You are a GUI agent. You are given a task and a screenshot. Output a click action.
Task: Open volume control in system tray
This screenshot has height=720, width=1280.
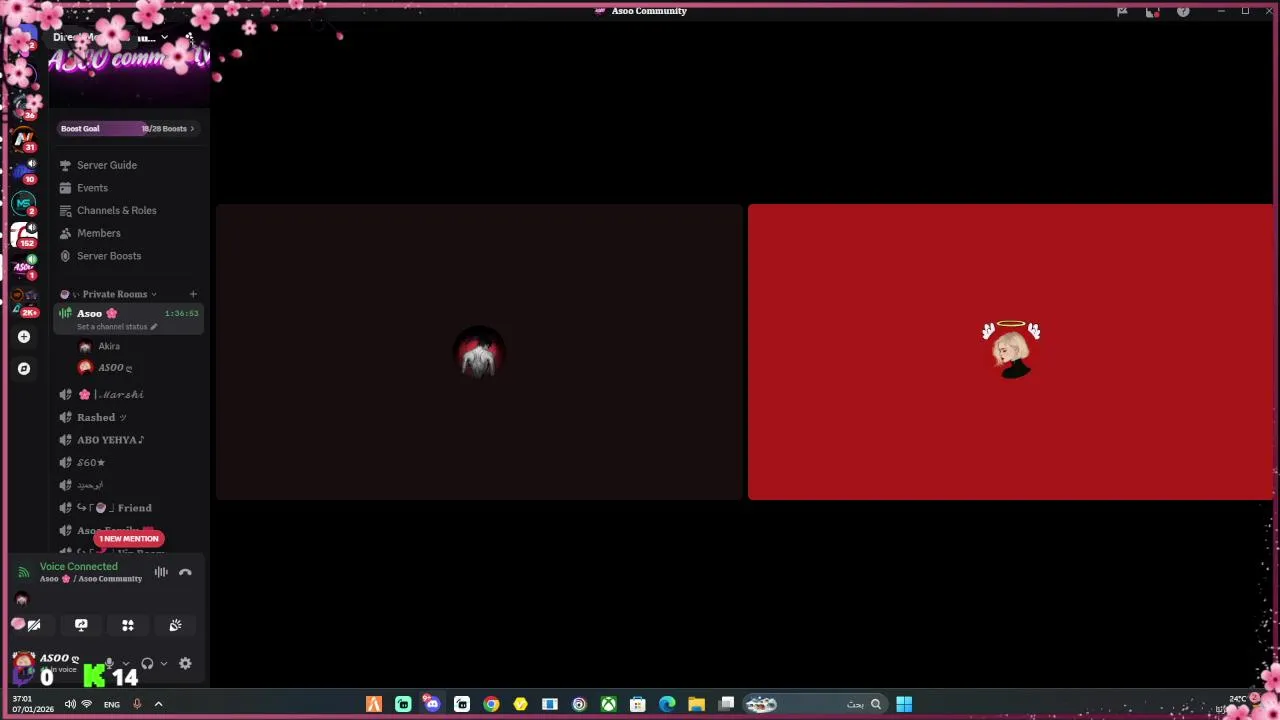coord(70,704)
